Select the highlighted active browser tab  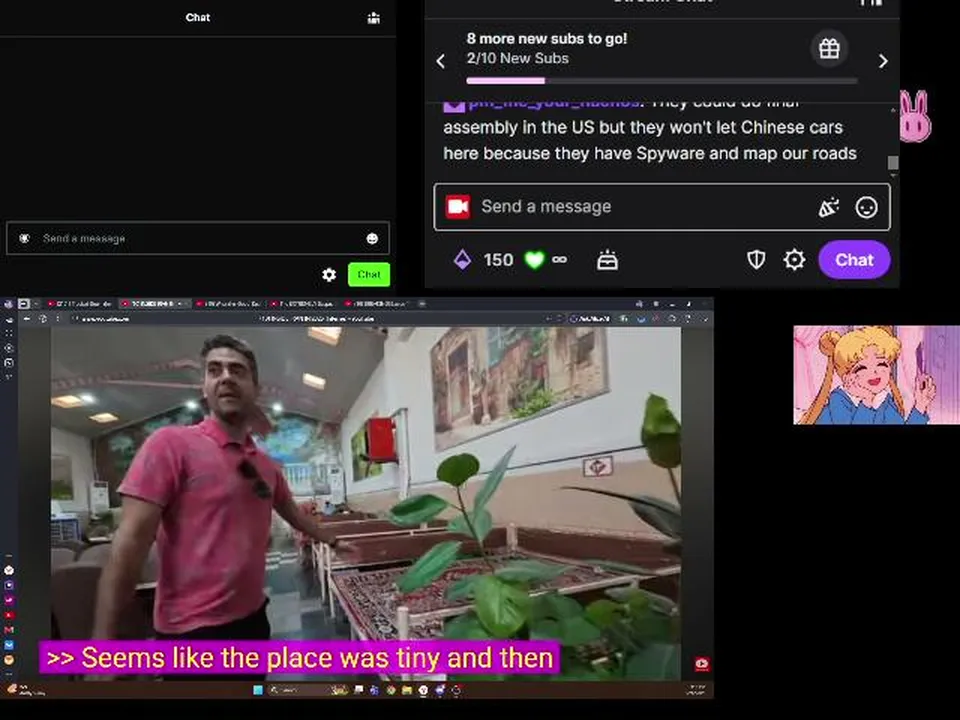point(154,304)
